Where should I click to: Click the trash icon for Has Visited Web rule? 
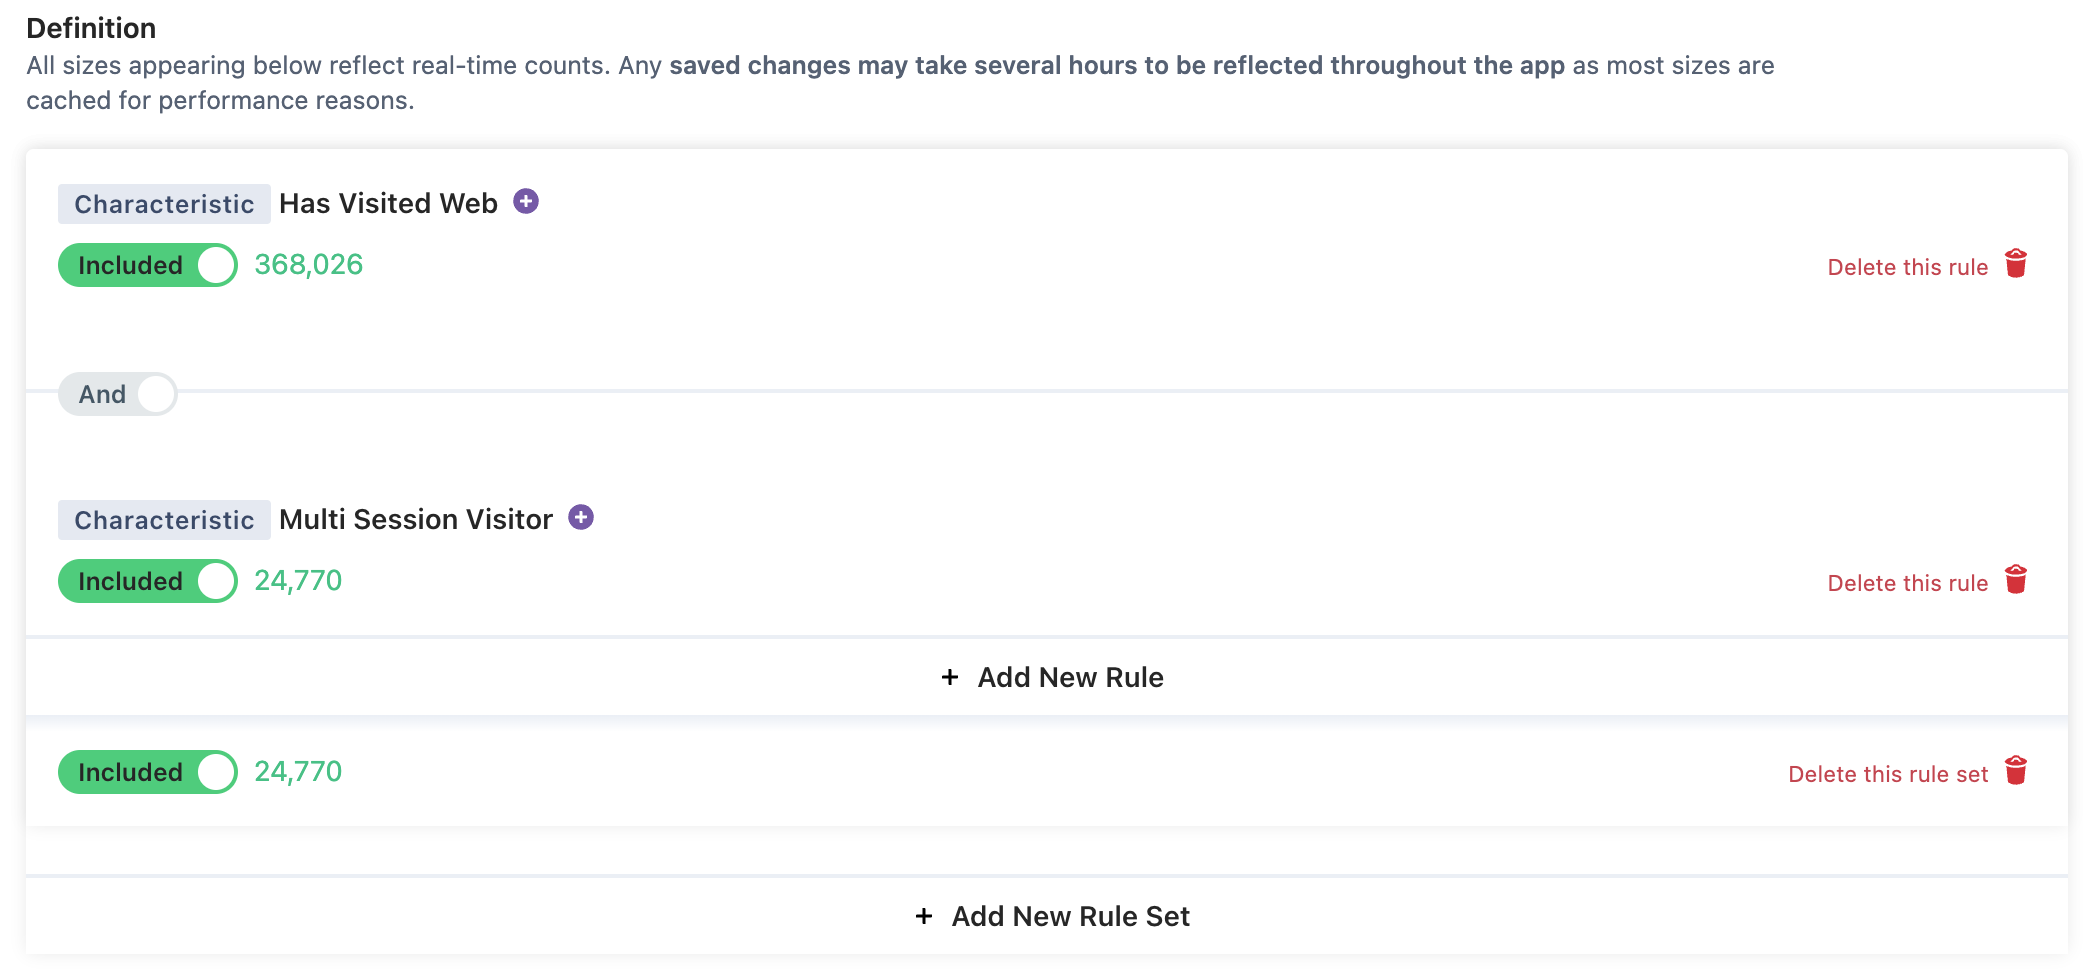click(x=2016, y=264)
